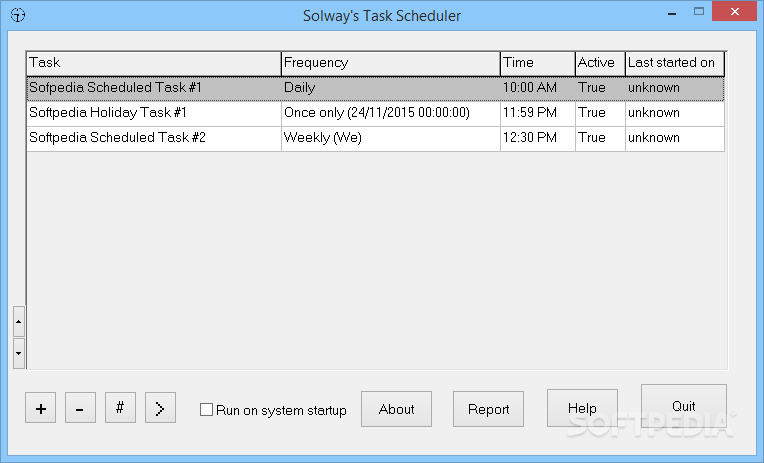This screenshot has width=764, height=463.
Task: Click the 12:30 PM time cell
Action: coord(537,138)
